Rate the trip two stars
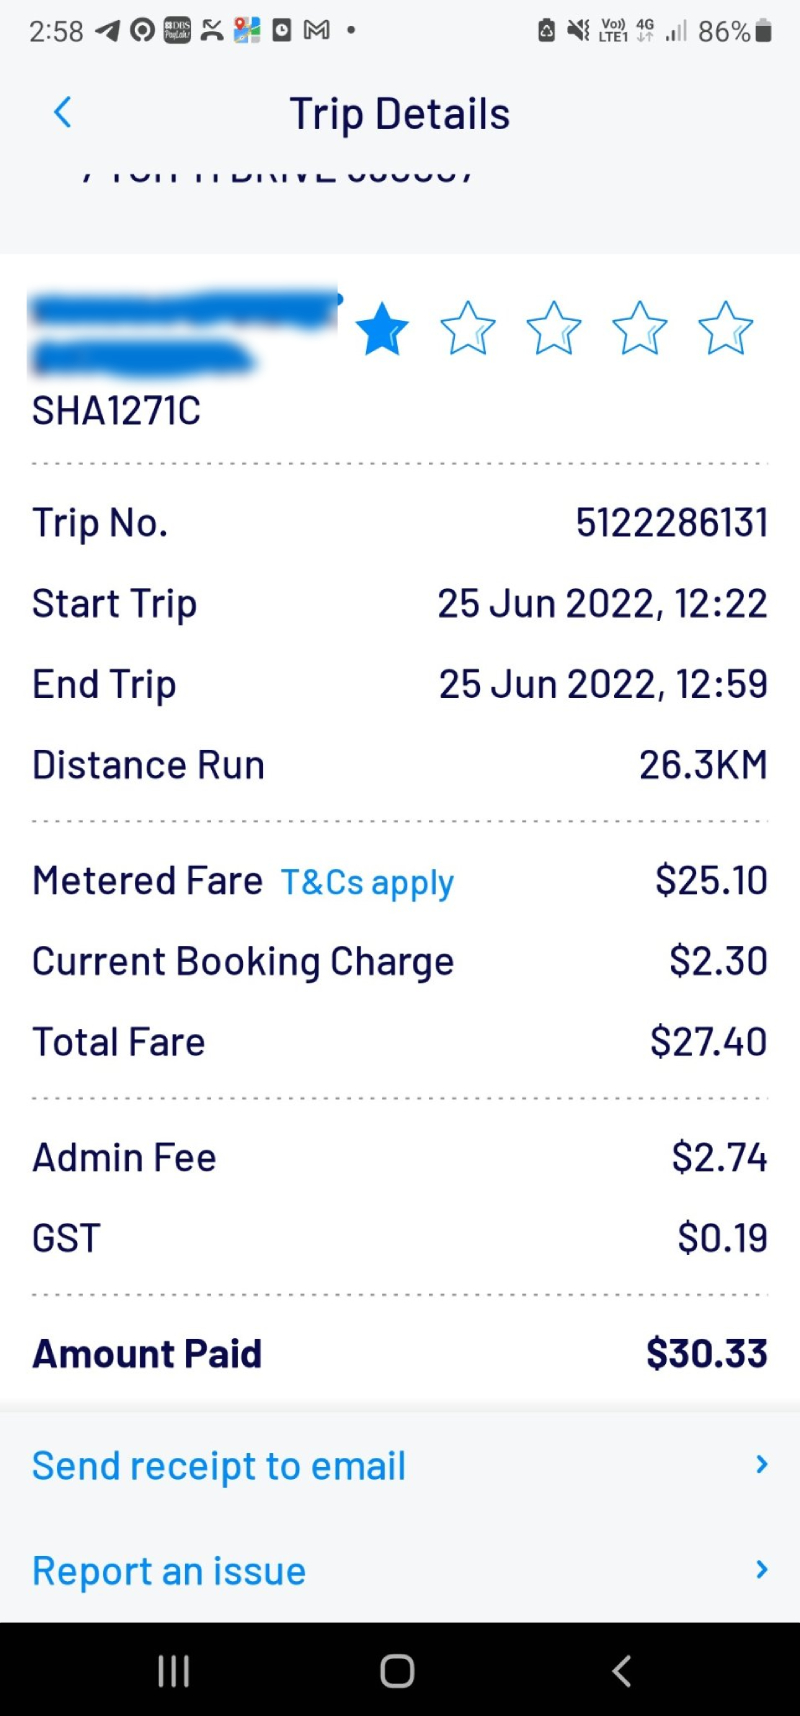The width and height of the screenshot is (800, 1716). coord(468,329)
